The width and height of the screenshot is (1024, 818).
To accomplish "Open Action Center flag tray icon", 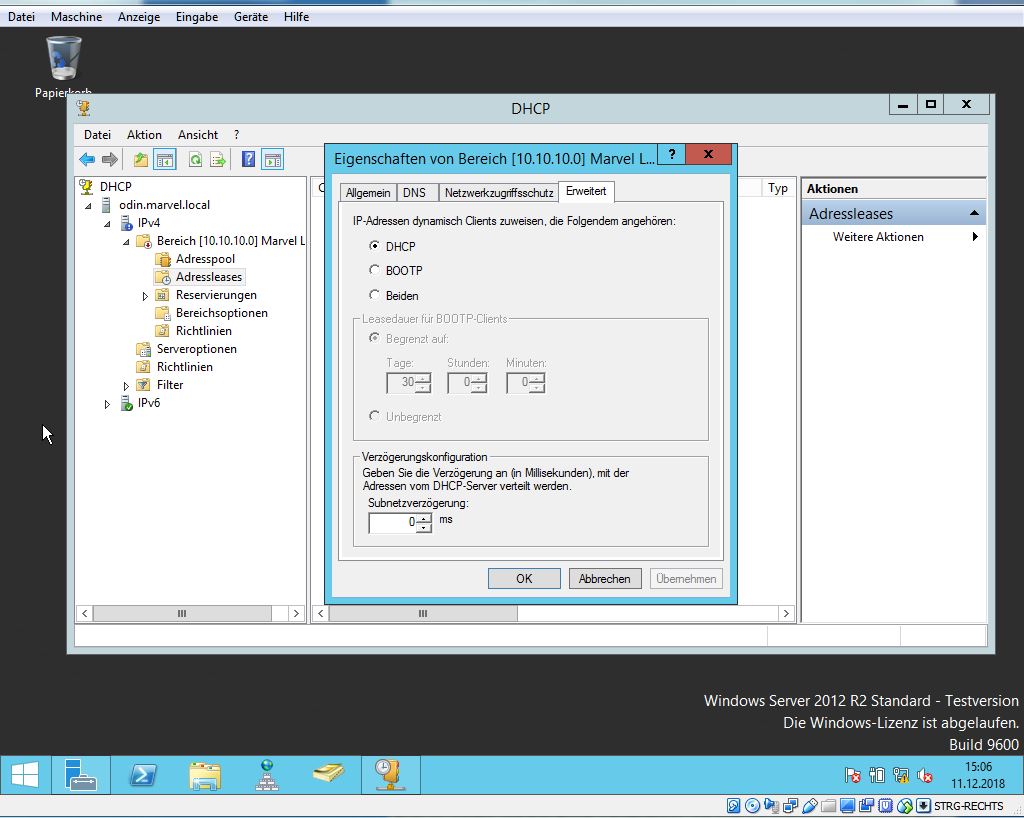I will coord(852,776).
